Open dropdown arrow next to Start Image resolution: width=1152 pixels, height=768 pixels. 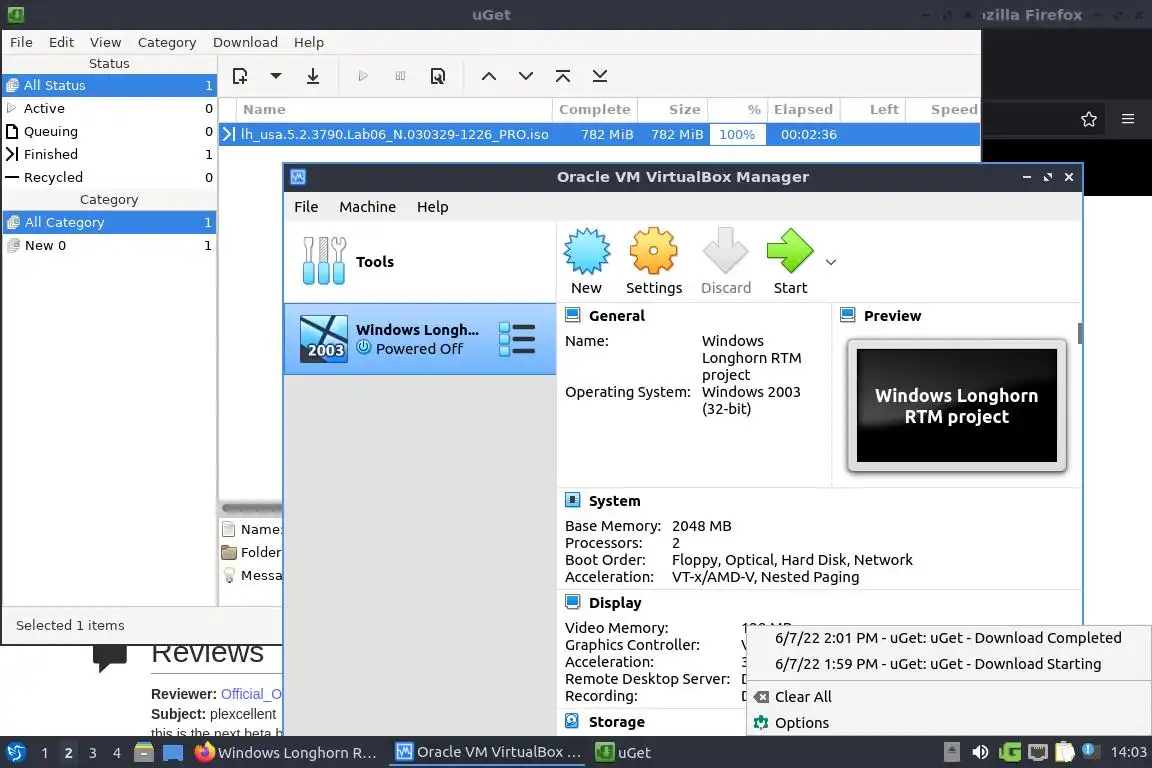pyautogui.click(x=831, y=262)
